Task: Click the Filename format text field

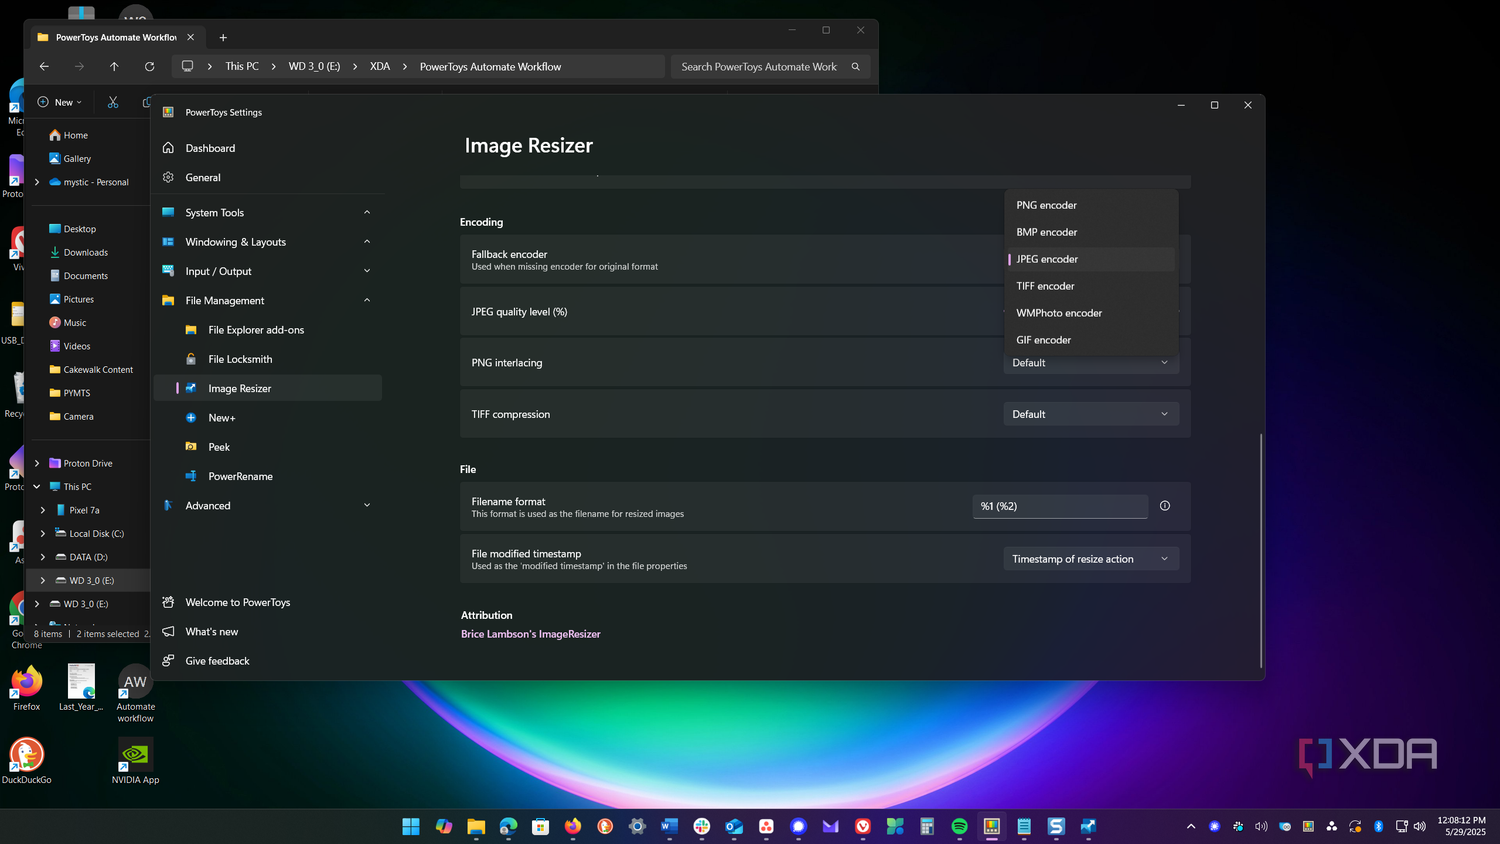Action: point(1060,506)
